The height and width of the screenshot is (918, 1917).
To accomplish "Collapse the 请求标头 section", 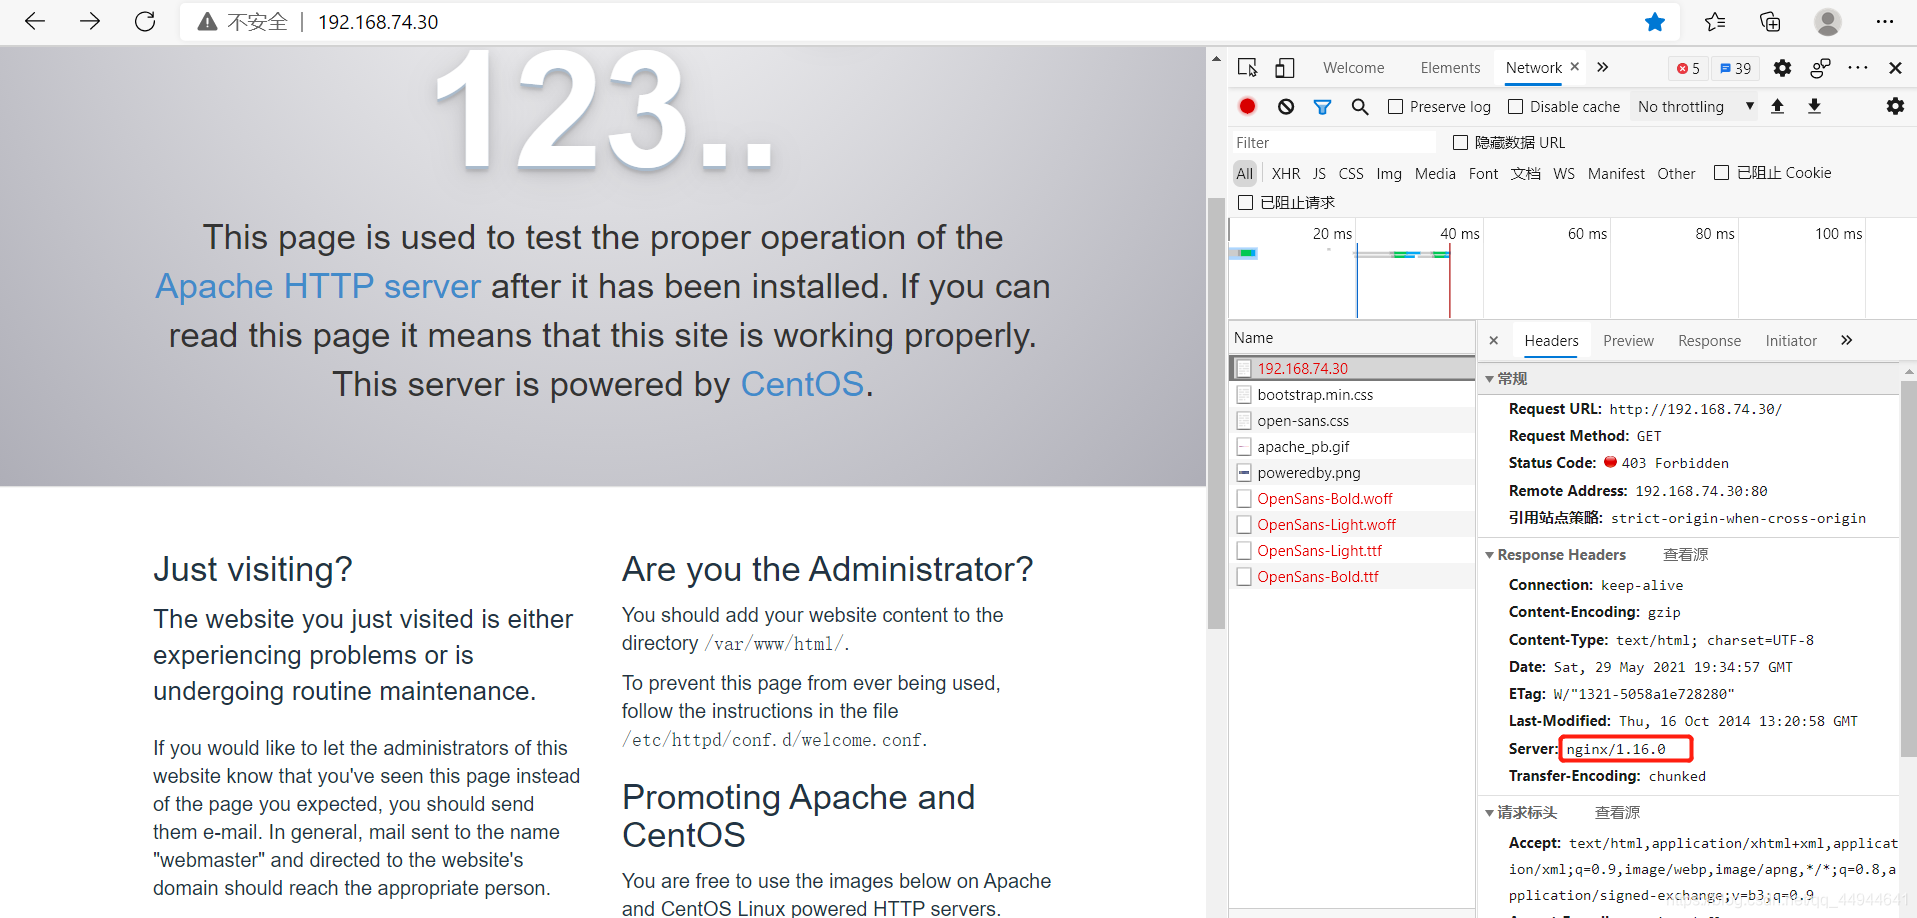I will click(1489, 813).
